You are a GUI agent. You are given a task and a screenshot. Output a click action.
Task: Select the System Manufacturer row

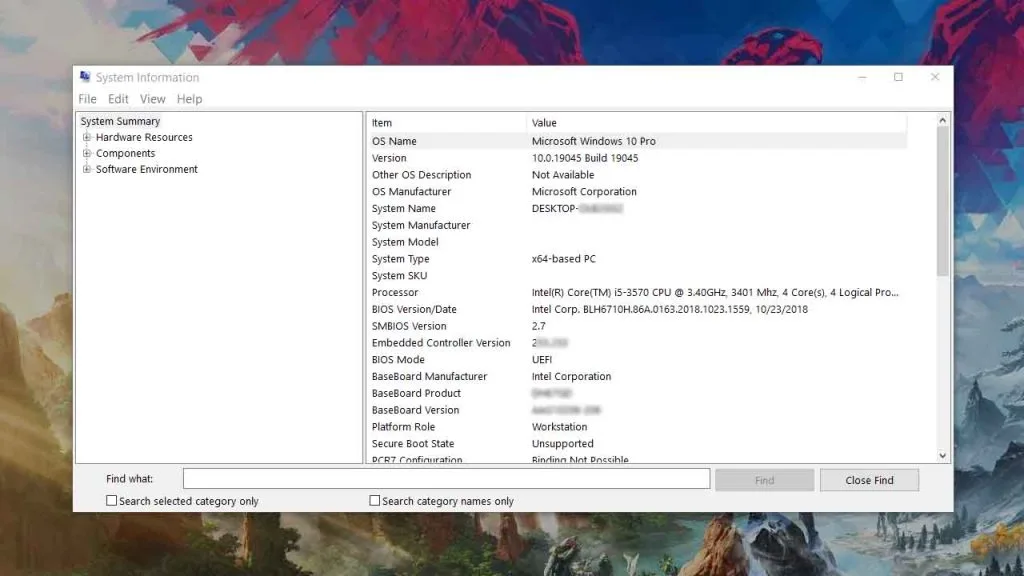point(639,225)
